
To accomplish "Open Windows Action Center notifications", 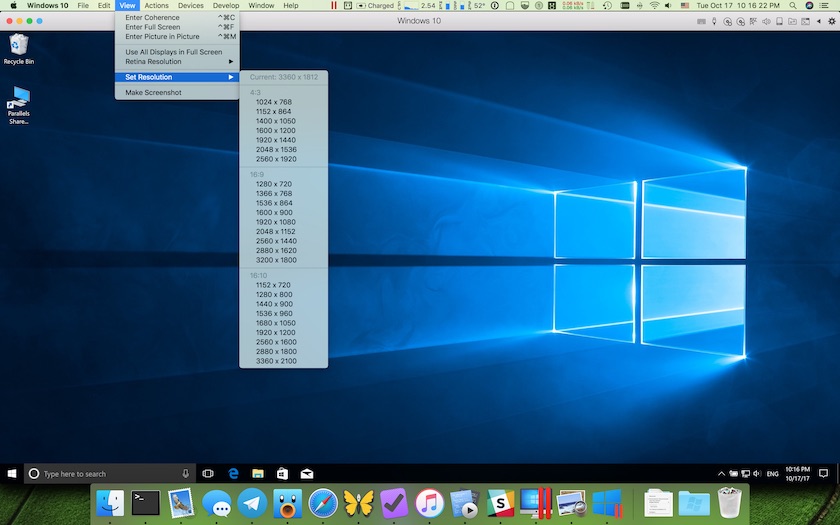I will 824,474.
